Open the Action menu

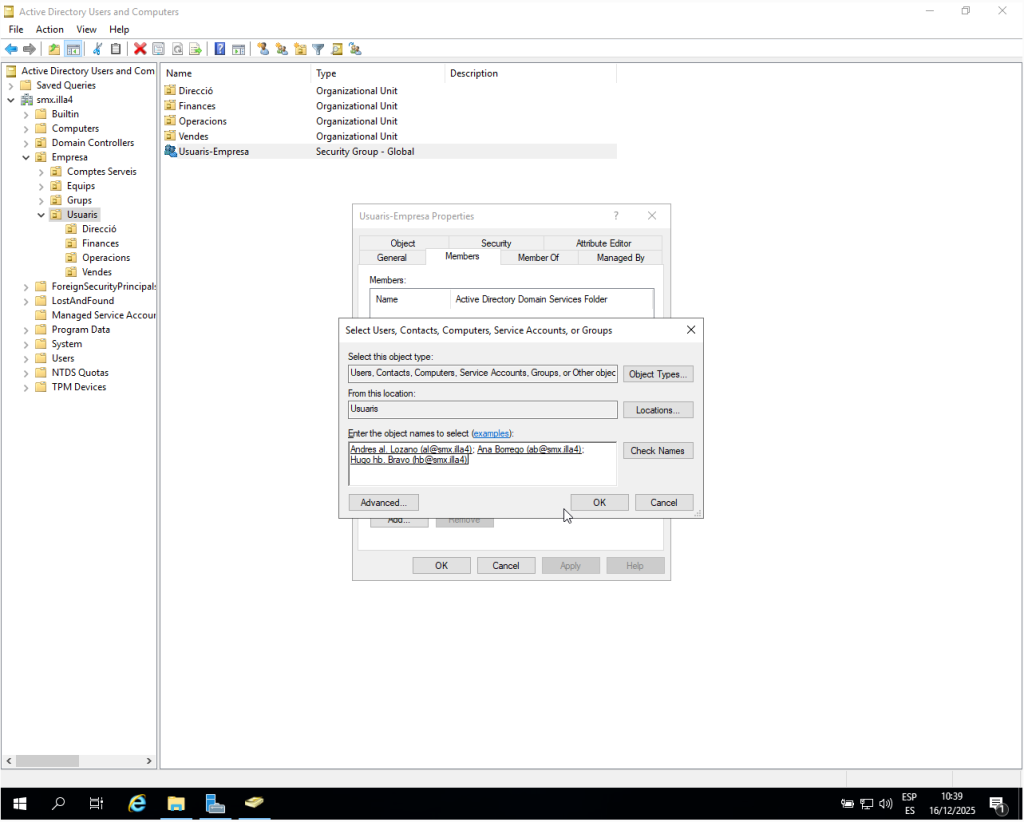pos(49,30)
